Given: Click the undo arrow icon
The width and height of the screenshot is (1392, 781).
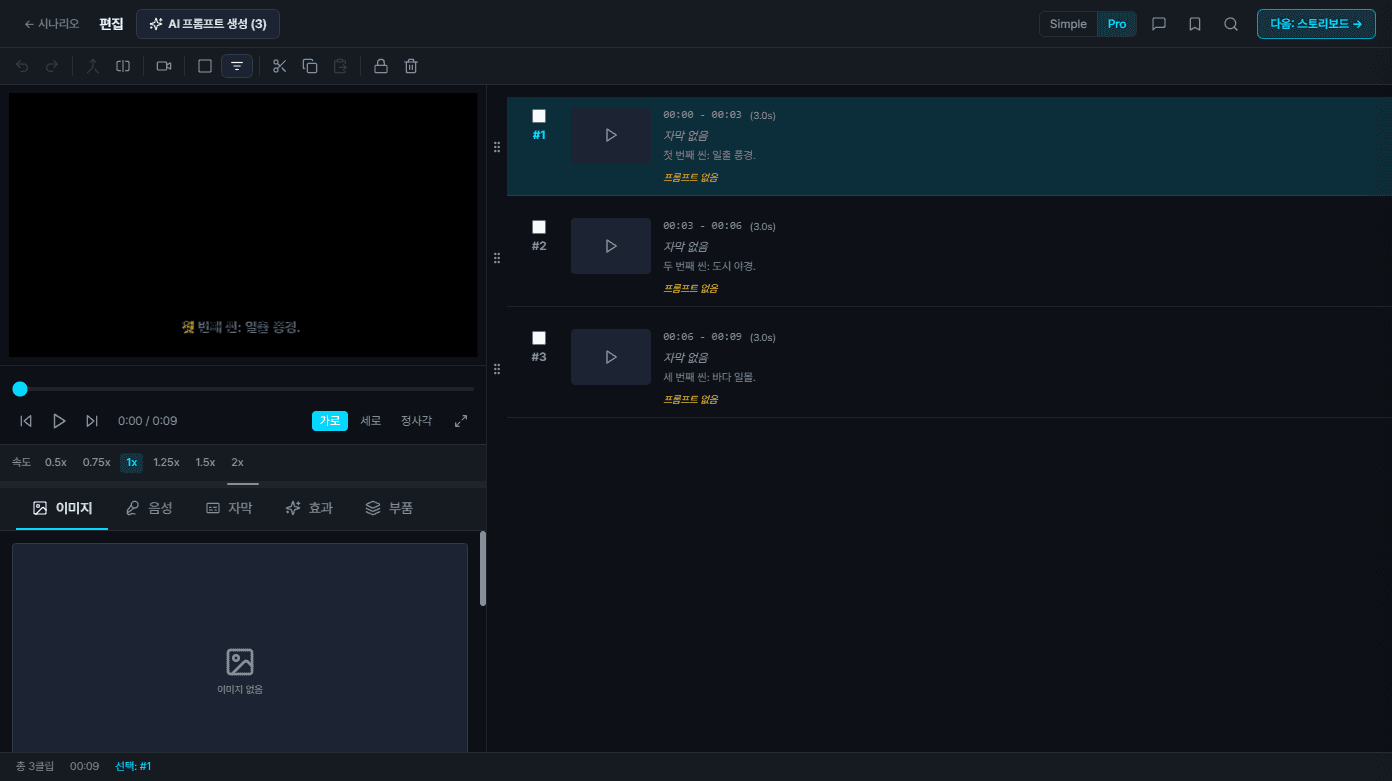Looking at the screenshot, I should point(22,66).
